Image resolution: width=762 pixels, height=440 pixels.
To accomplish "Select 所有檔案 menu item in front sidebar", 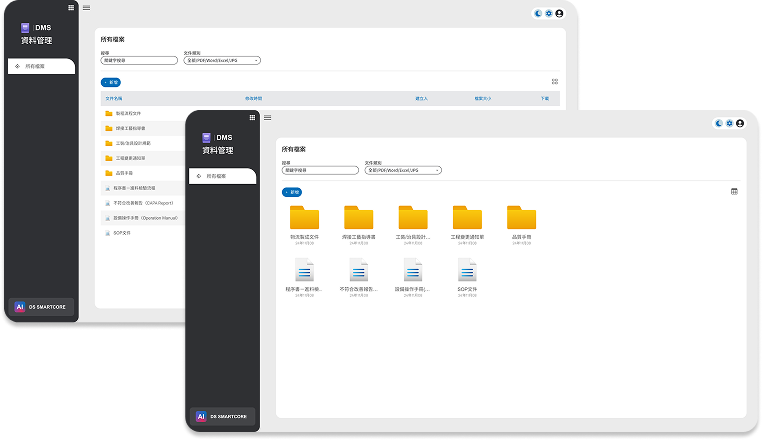I will coord(222,176).
